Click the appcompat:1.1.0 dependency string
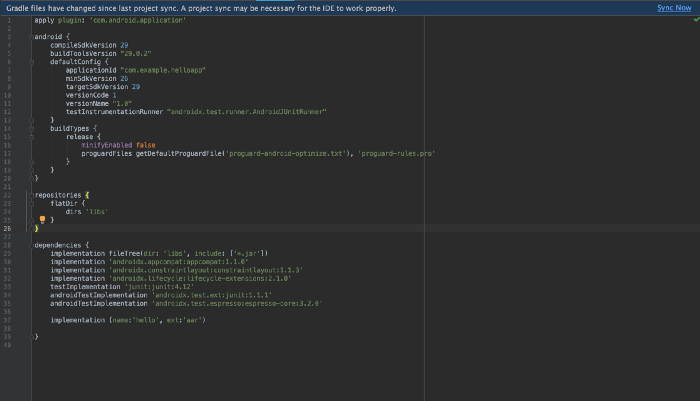 click(179, 262)
